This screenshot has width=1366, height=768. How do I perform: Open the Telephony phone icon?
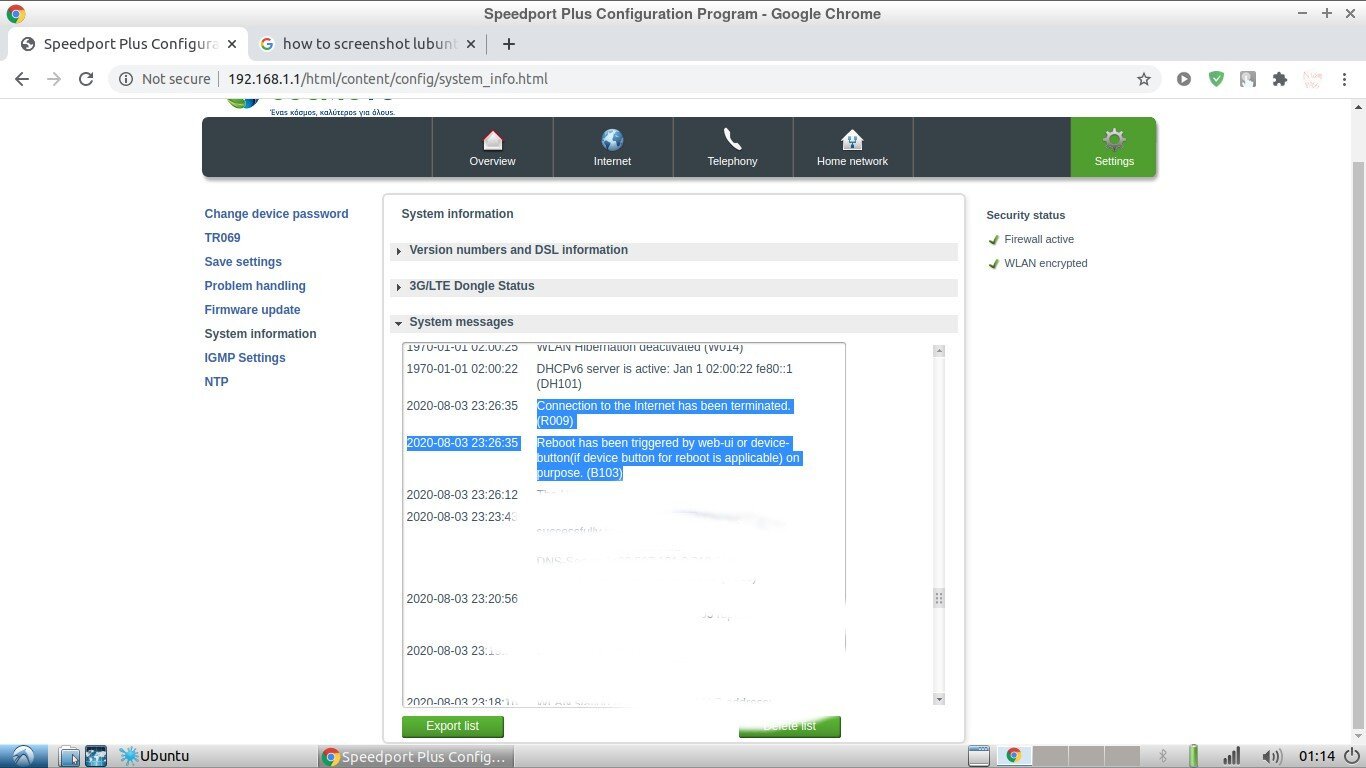pos(732,140)
